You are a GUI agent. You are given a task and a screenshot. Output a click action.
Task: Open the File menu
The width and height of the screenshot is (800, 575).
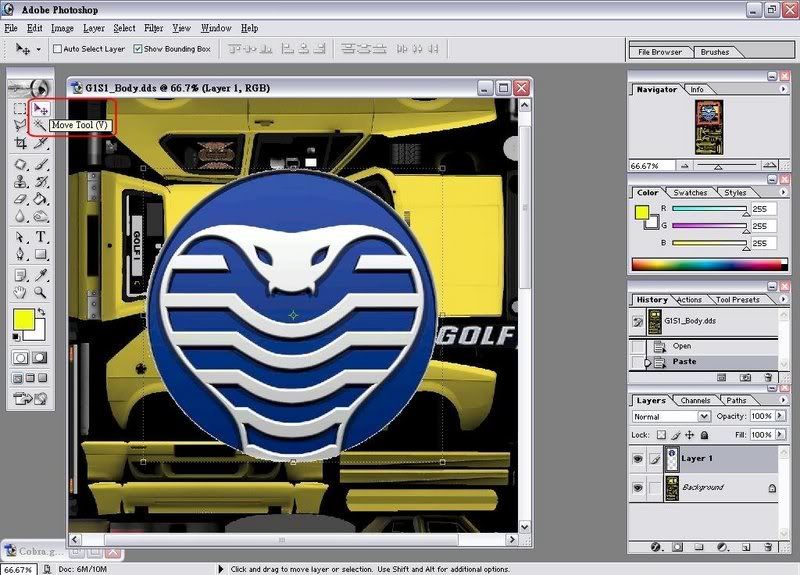pos(11,28)
